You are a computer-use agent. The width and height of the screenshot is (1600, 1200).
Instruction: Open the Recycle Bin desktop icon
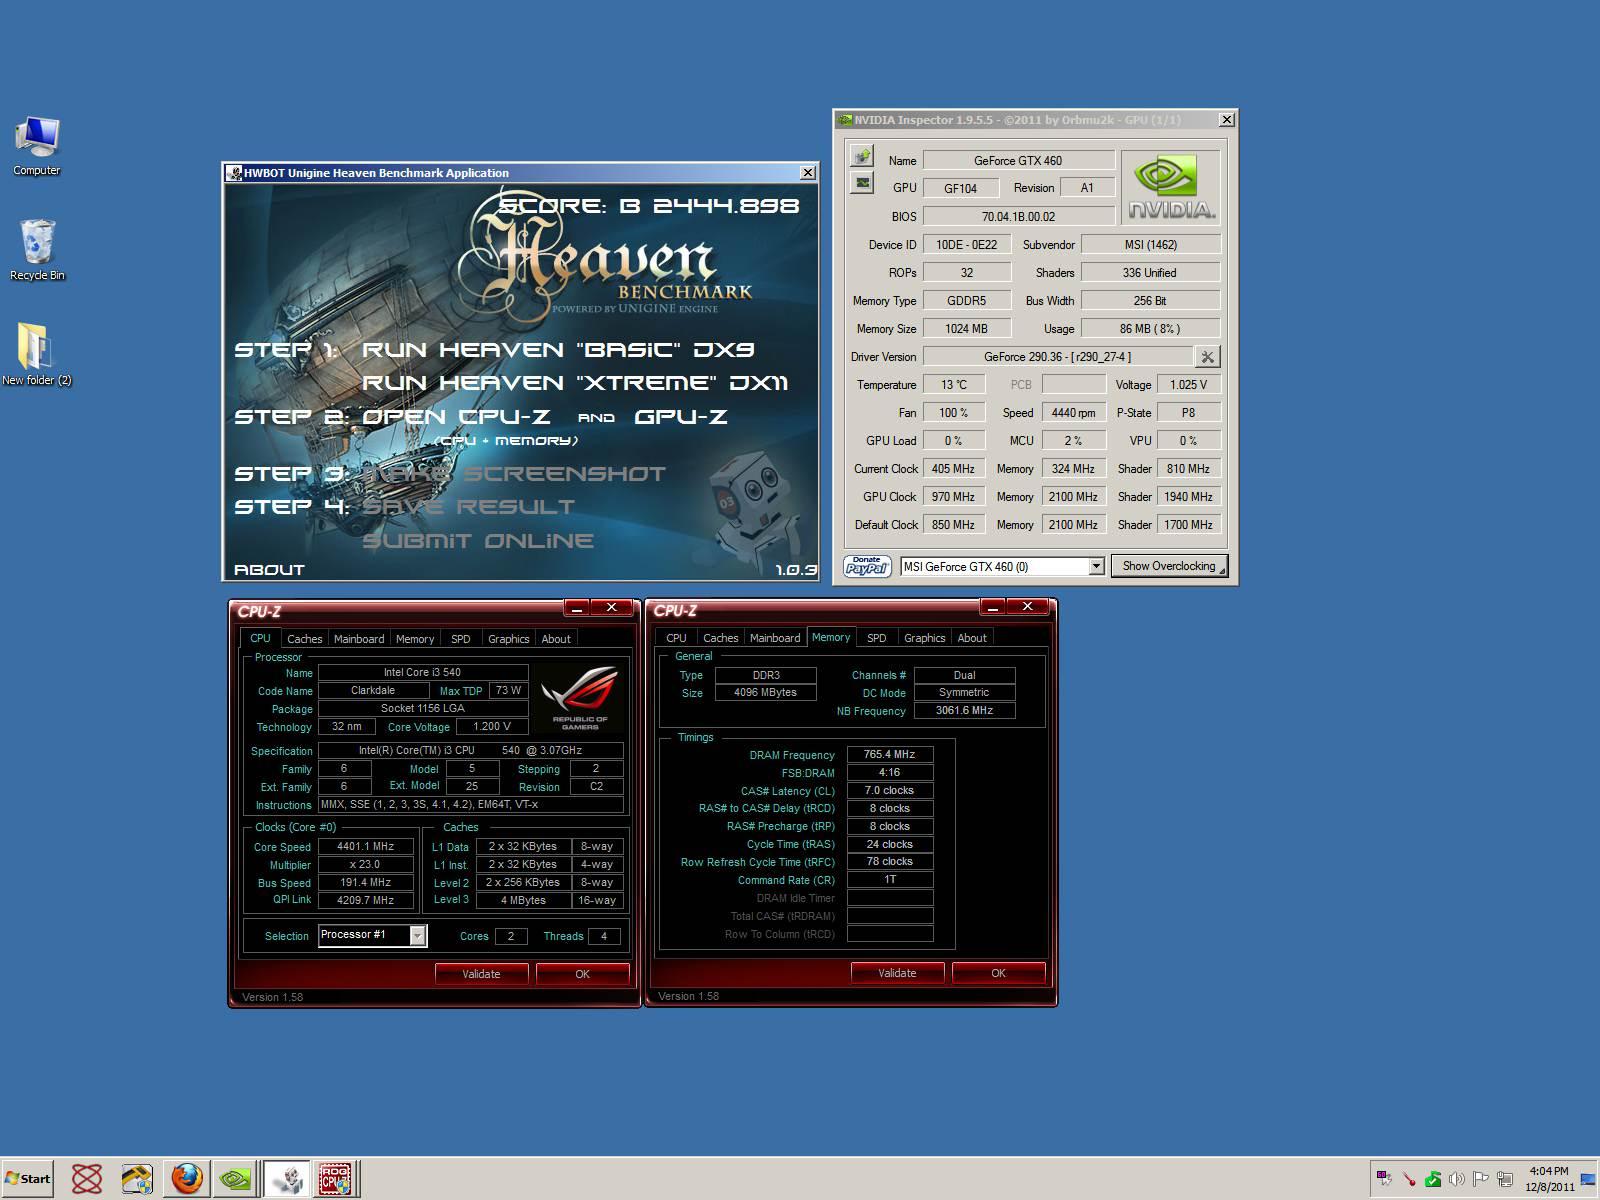[37, 250]
